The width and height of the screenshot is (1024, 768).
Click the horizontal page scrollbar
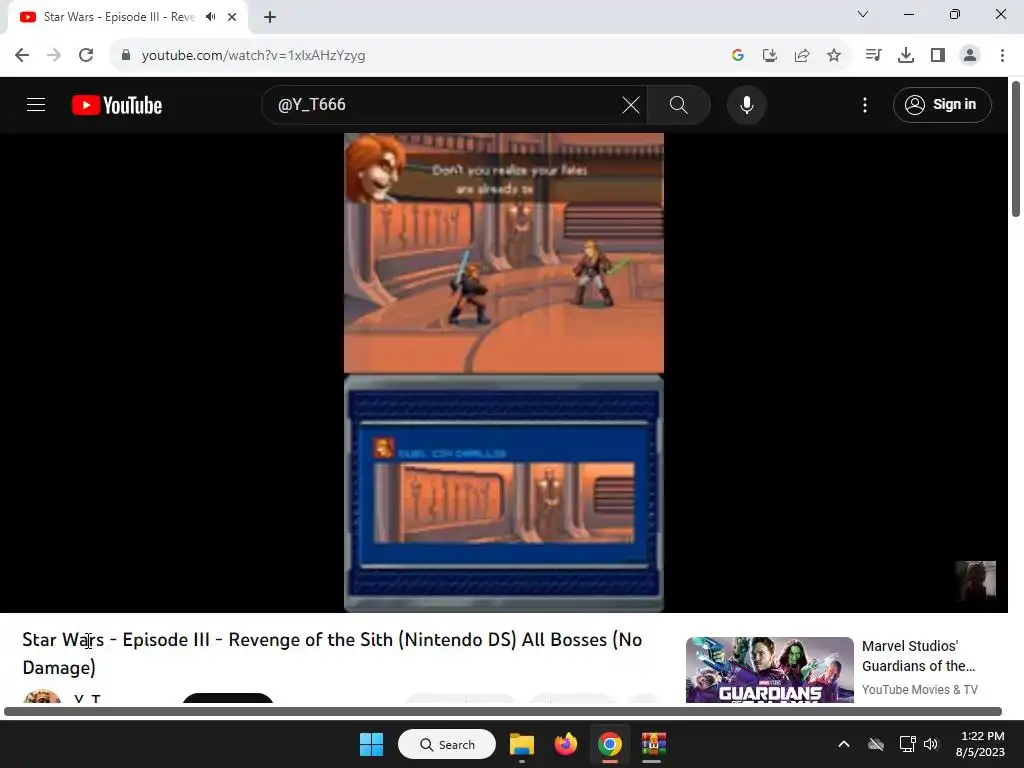tap(503, 711)
